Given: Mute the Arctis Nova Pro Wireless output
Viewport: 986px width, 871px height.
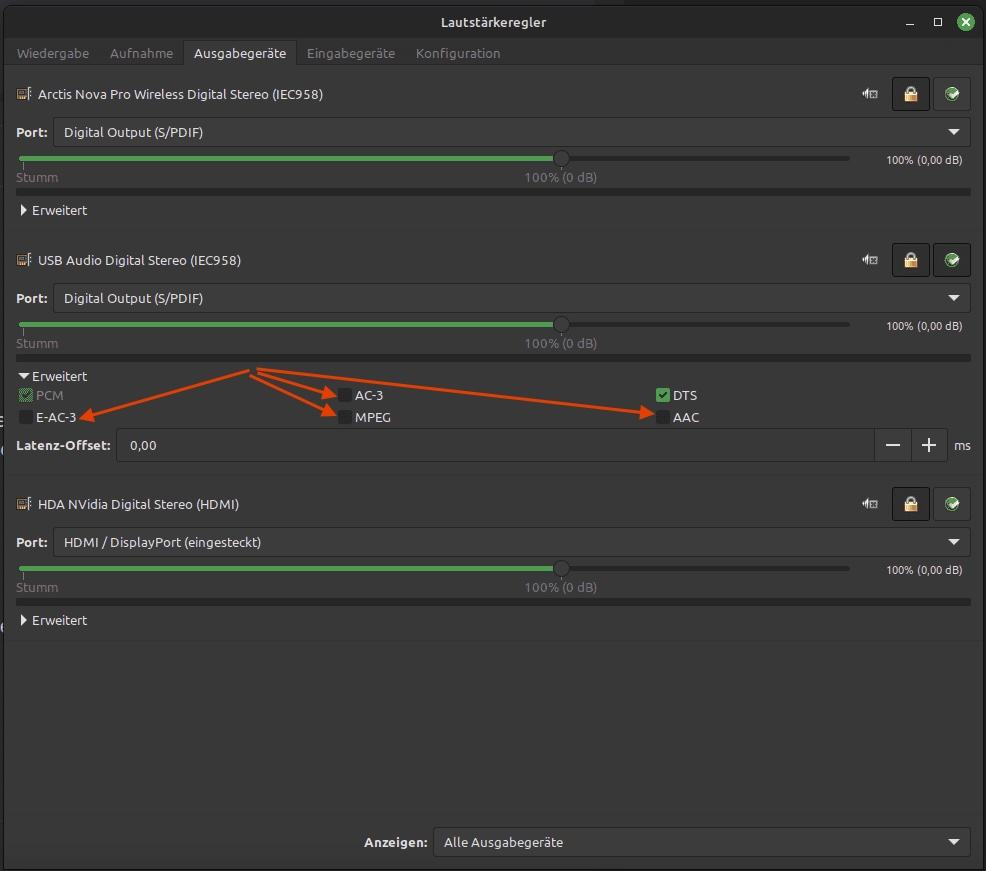Looking at the screenshot, I should (870, 94).
